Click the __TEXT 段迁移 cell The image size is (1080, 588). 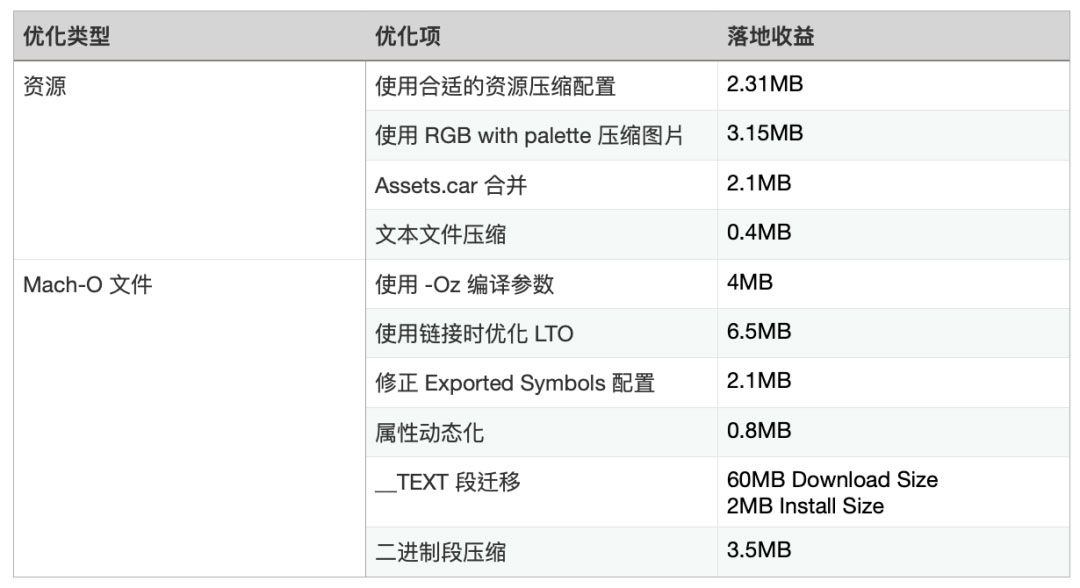[x=447, y=483]
